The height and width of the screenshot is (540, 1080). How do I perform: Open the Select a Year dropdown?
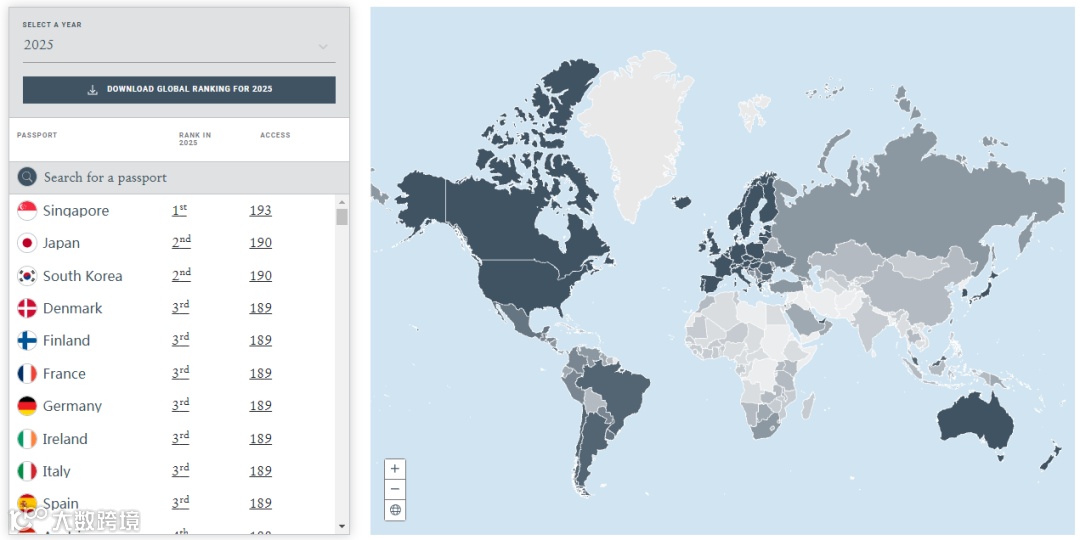(x=179, y=45)
